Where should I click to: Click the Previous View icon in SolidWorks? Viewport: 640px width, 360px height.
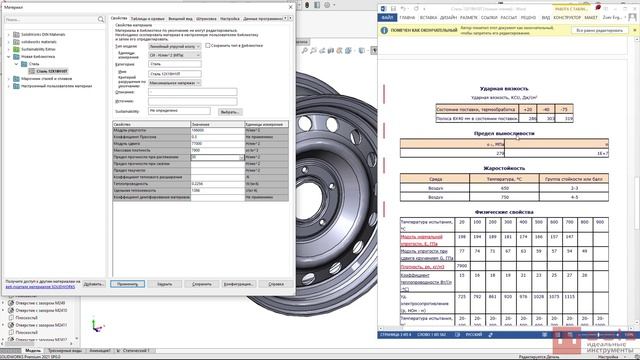322,51
